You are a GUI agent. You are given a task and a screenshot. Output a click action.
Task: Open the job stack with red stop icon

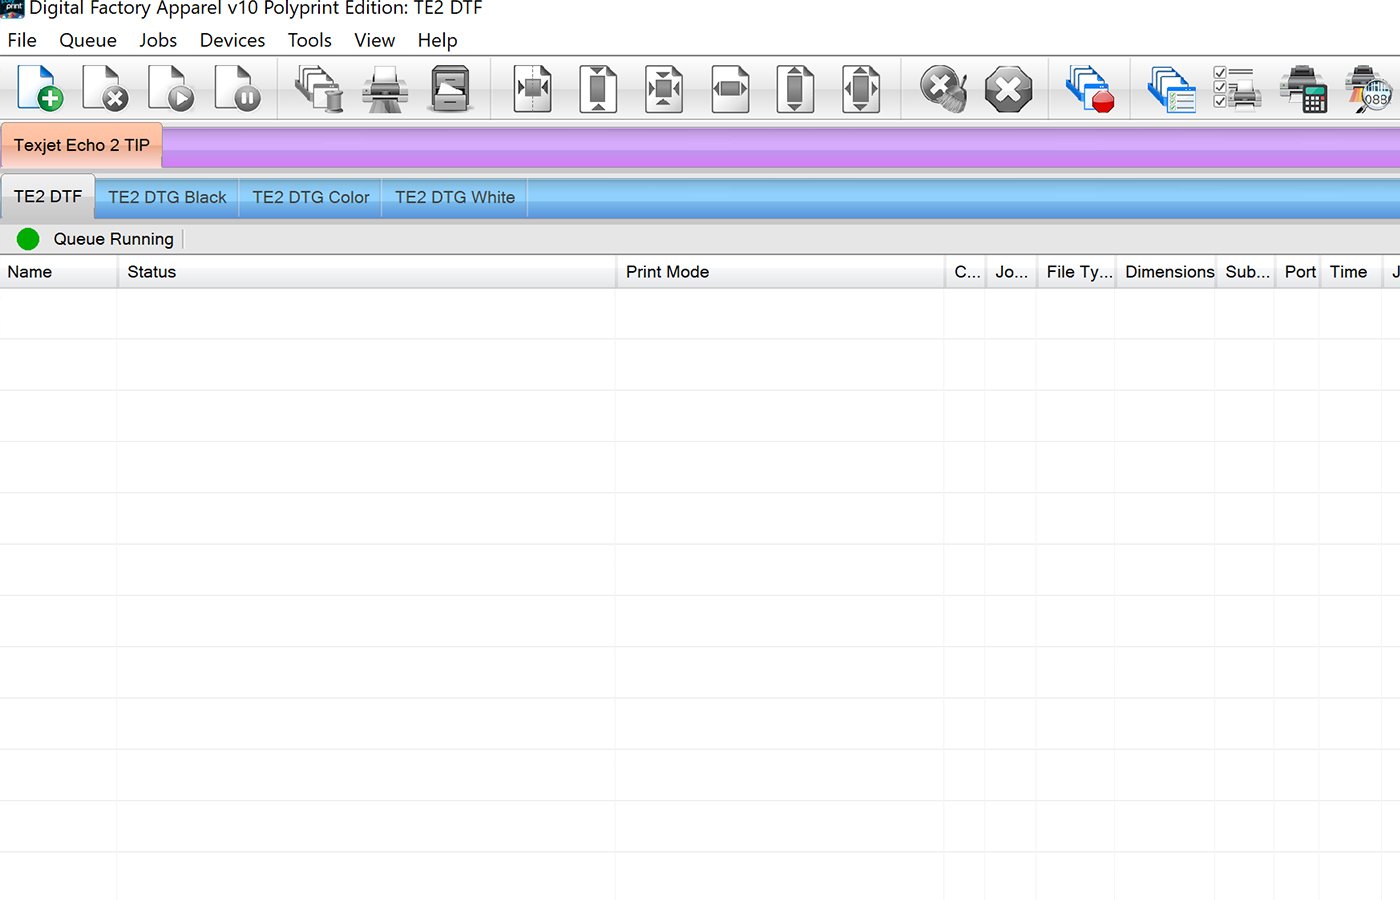point(1090,88)
